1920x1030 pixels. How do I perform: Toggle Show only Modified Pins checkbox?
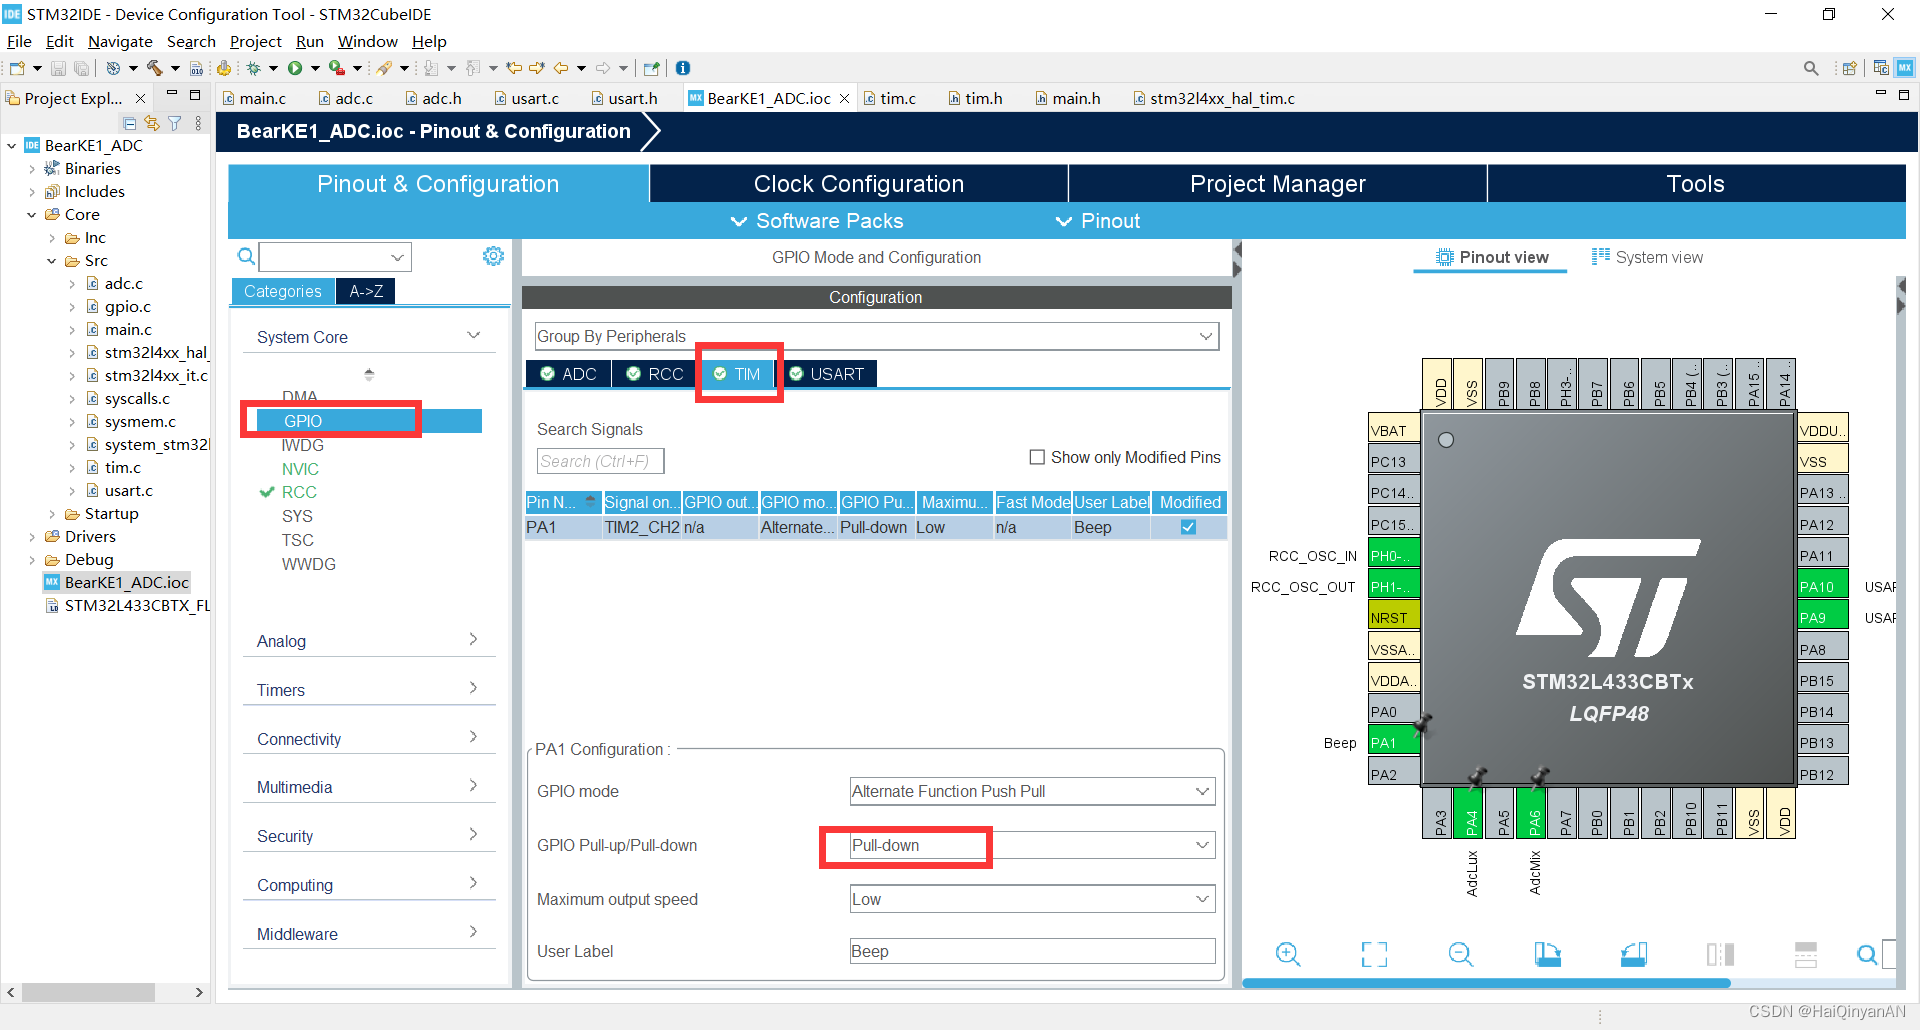[1037, 457]
